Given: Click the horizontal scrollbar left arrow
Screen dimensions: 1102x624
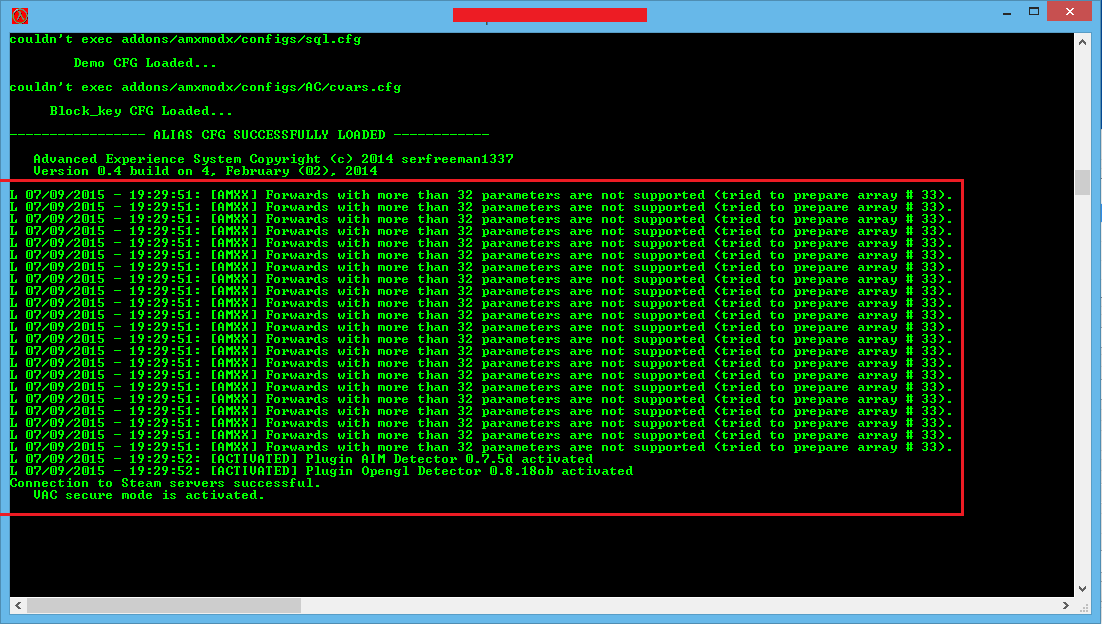Looking at the screenshot, I should coord(18,605).
